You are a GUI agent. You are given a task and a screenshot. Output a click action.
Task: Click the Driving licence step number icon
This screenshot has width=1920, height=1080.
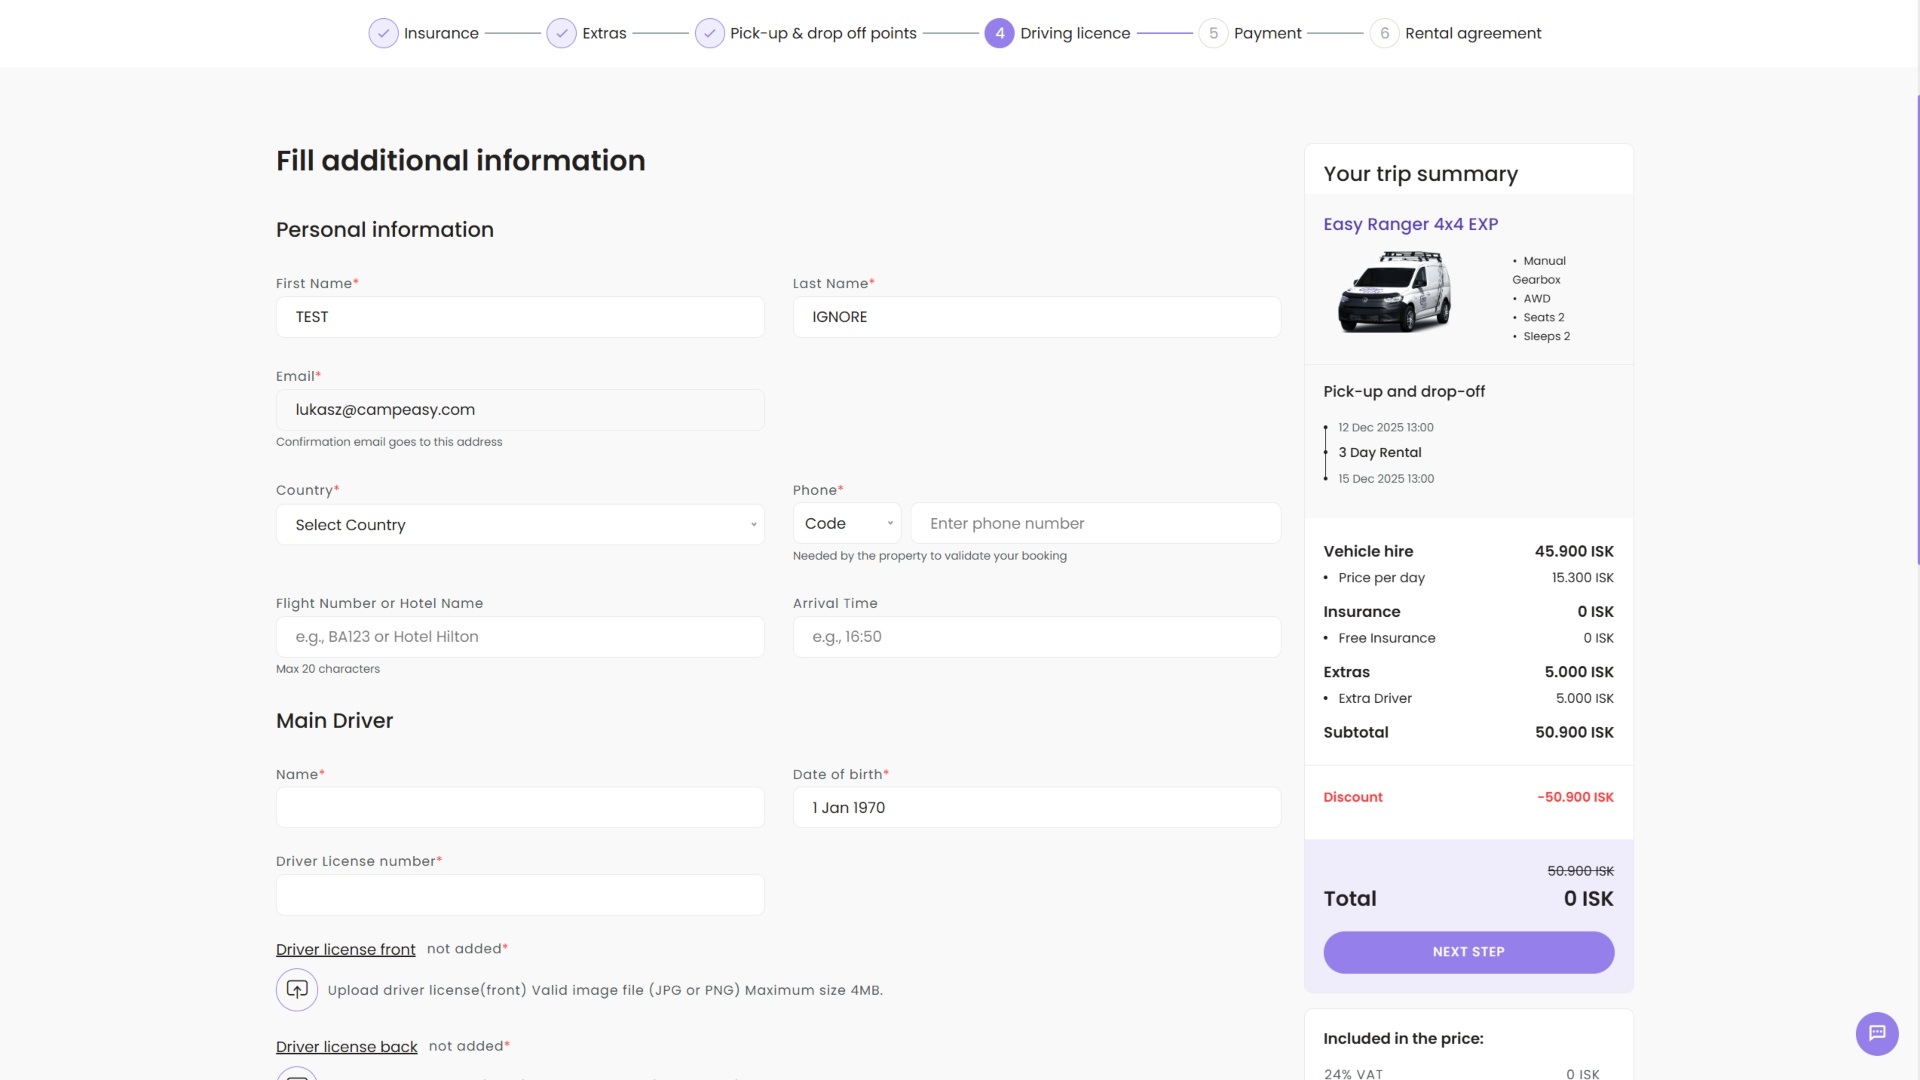(1000, 33)
